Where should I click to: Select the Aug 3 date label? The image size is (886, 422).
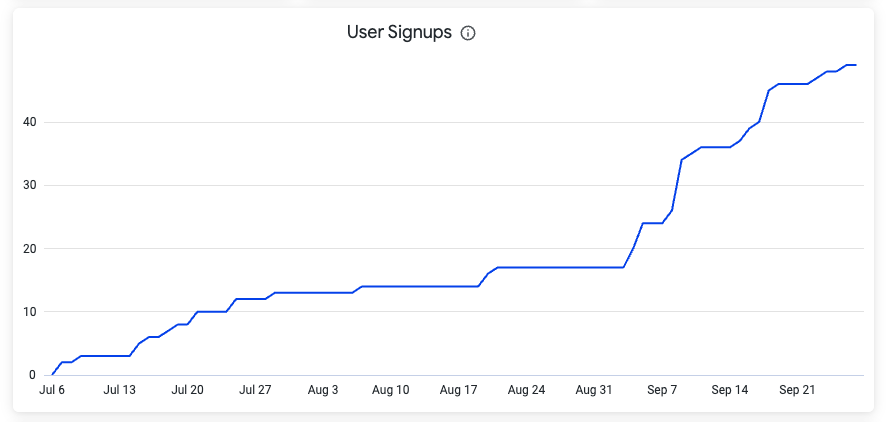click(322, 390)
